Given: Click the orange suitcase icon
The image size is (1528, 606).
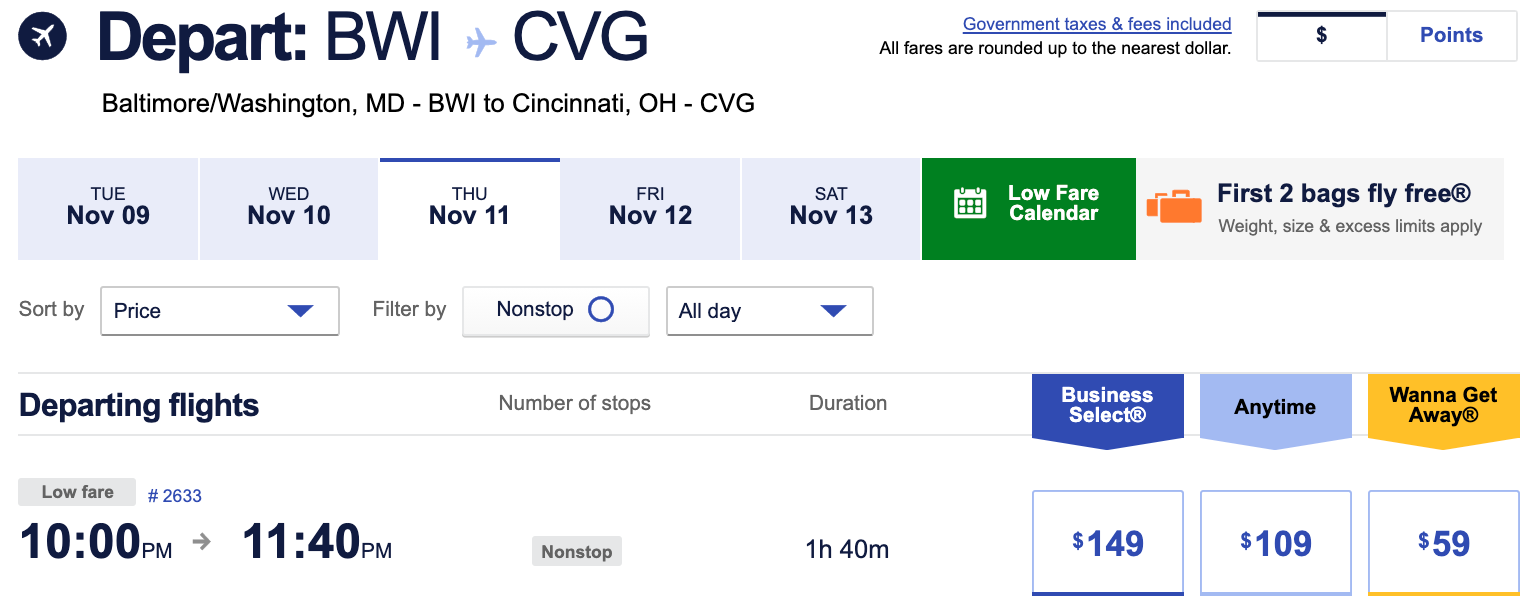Looking at the screenshot, I should 1174,207.
